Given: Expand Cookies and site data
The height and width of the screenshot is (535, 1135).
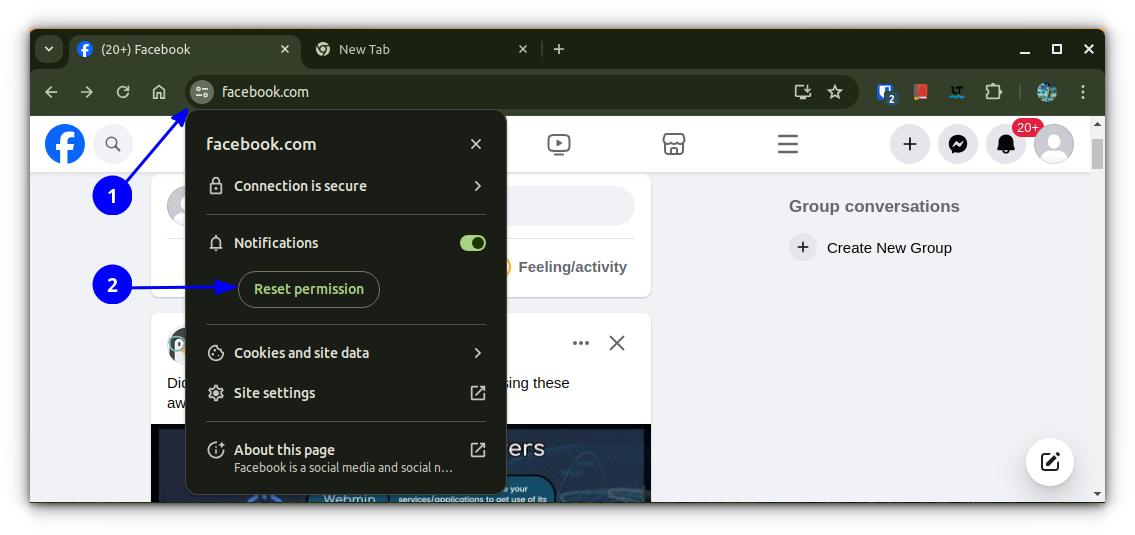Looking at the screenshot, I should (x=346, y=353).
